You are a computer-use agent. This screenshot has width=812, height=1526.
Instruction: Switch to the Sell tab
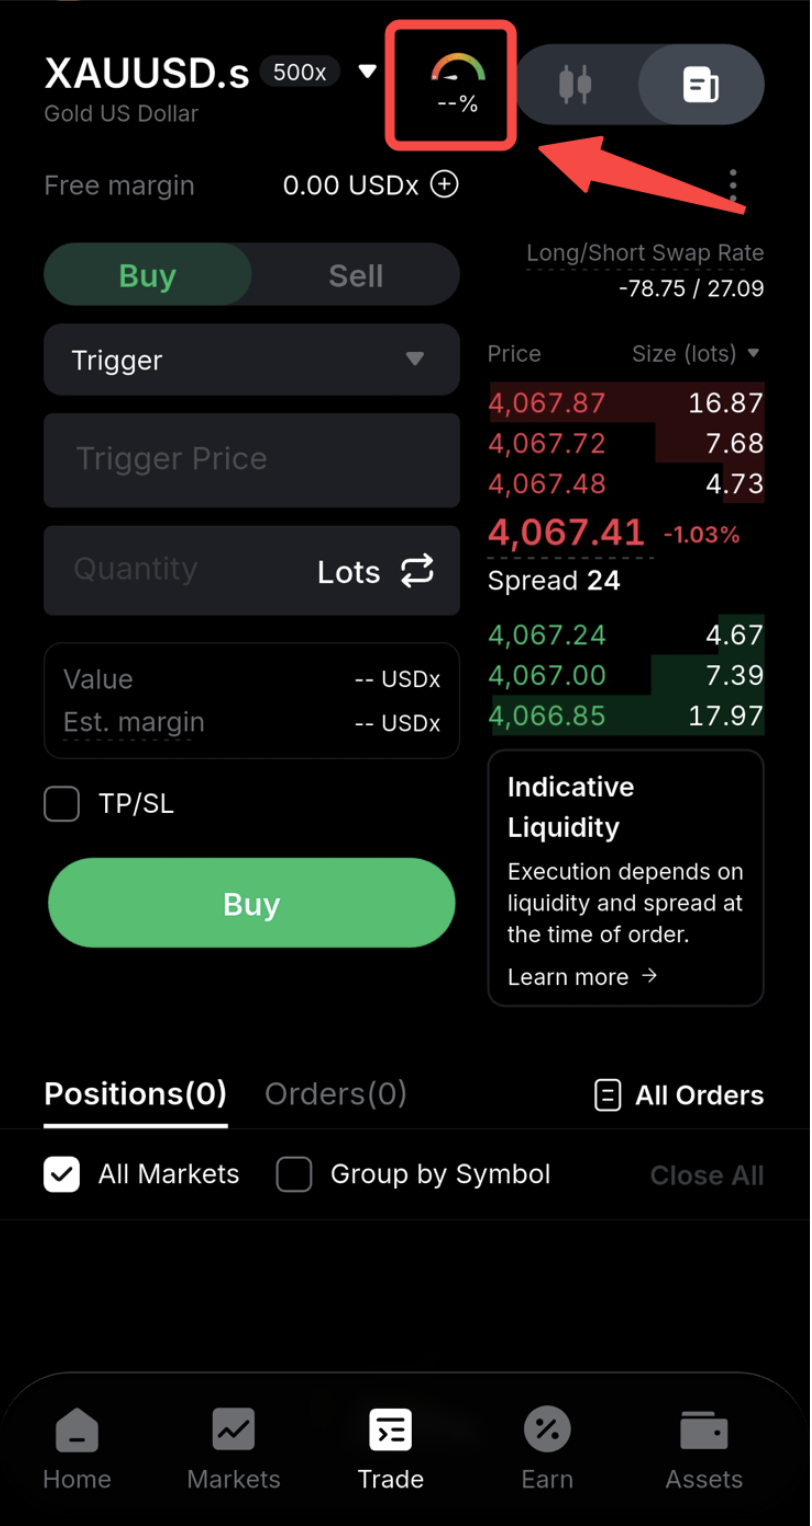click(356, 275)
